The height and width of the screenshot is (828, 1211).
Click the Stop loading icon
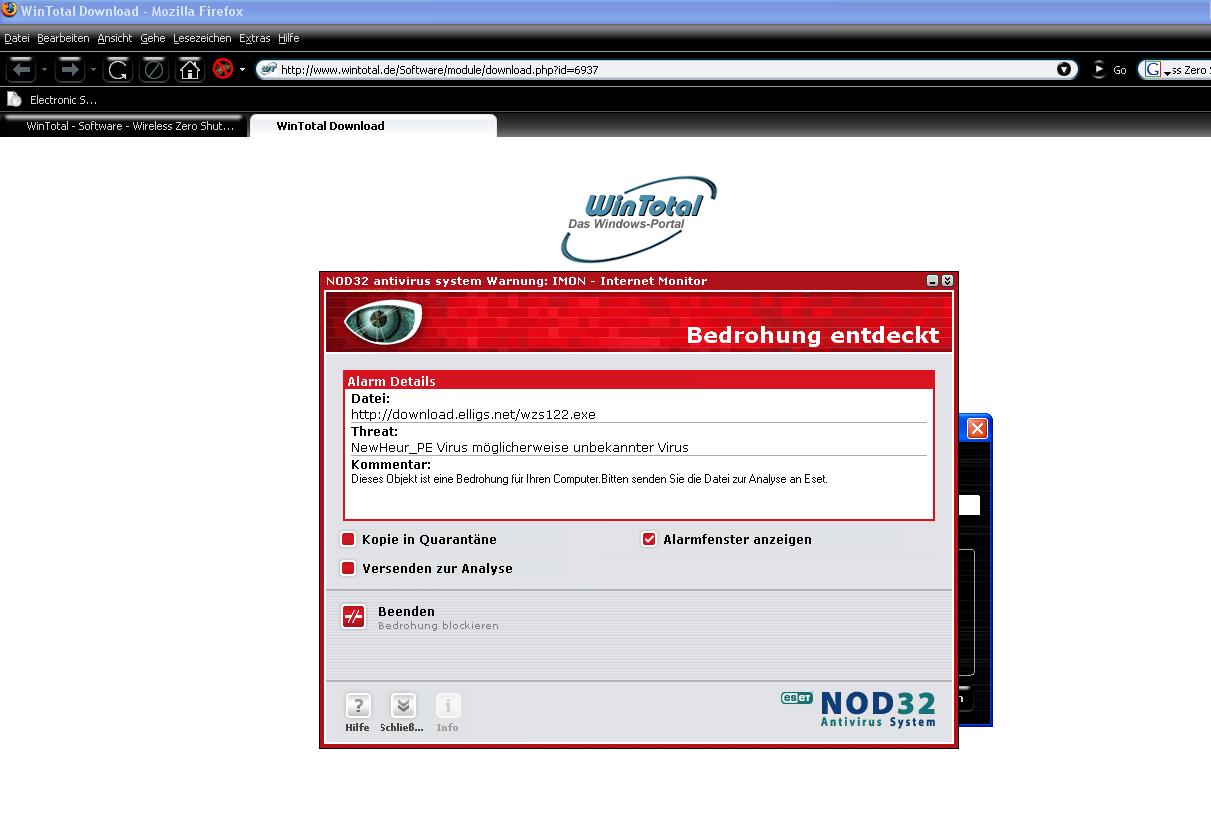coord(154,70)
